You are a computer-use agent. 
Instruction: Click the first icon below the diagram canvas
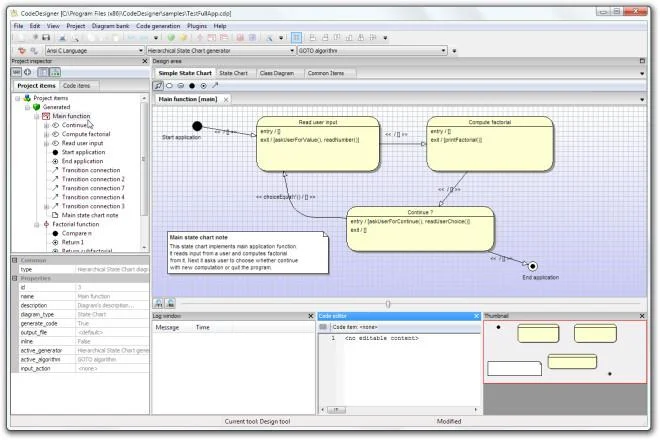159,303
